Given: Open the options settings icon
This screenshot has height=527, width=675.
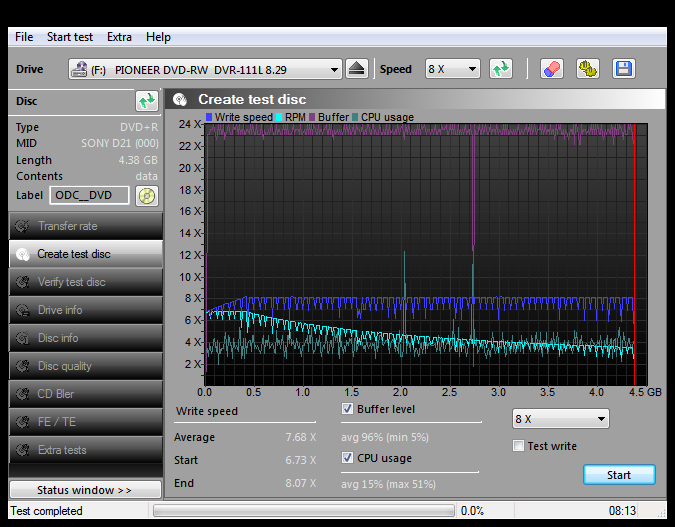Looking at the screenshot, I should click(x=588, y=69).
